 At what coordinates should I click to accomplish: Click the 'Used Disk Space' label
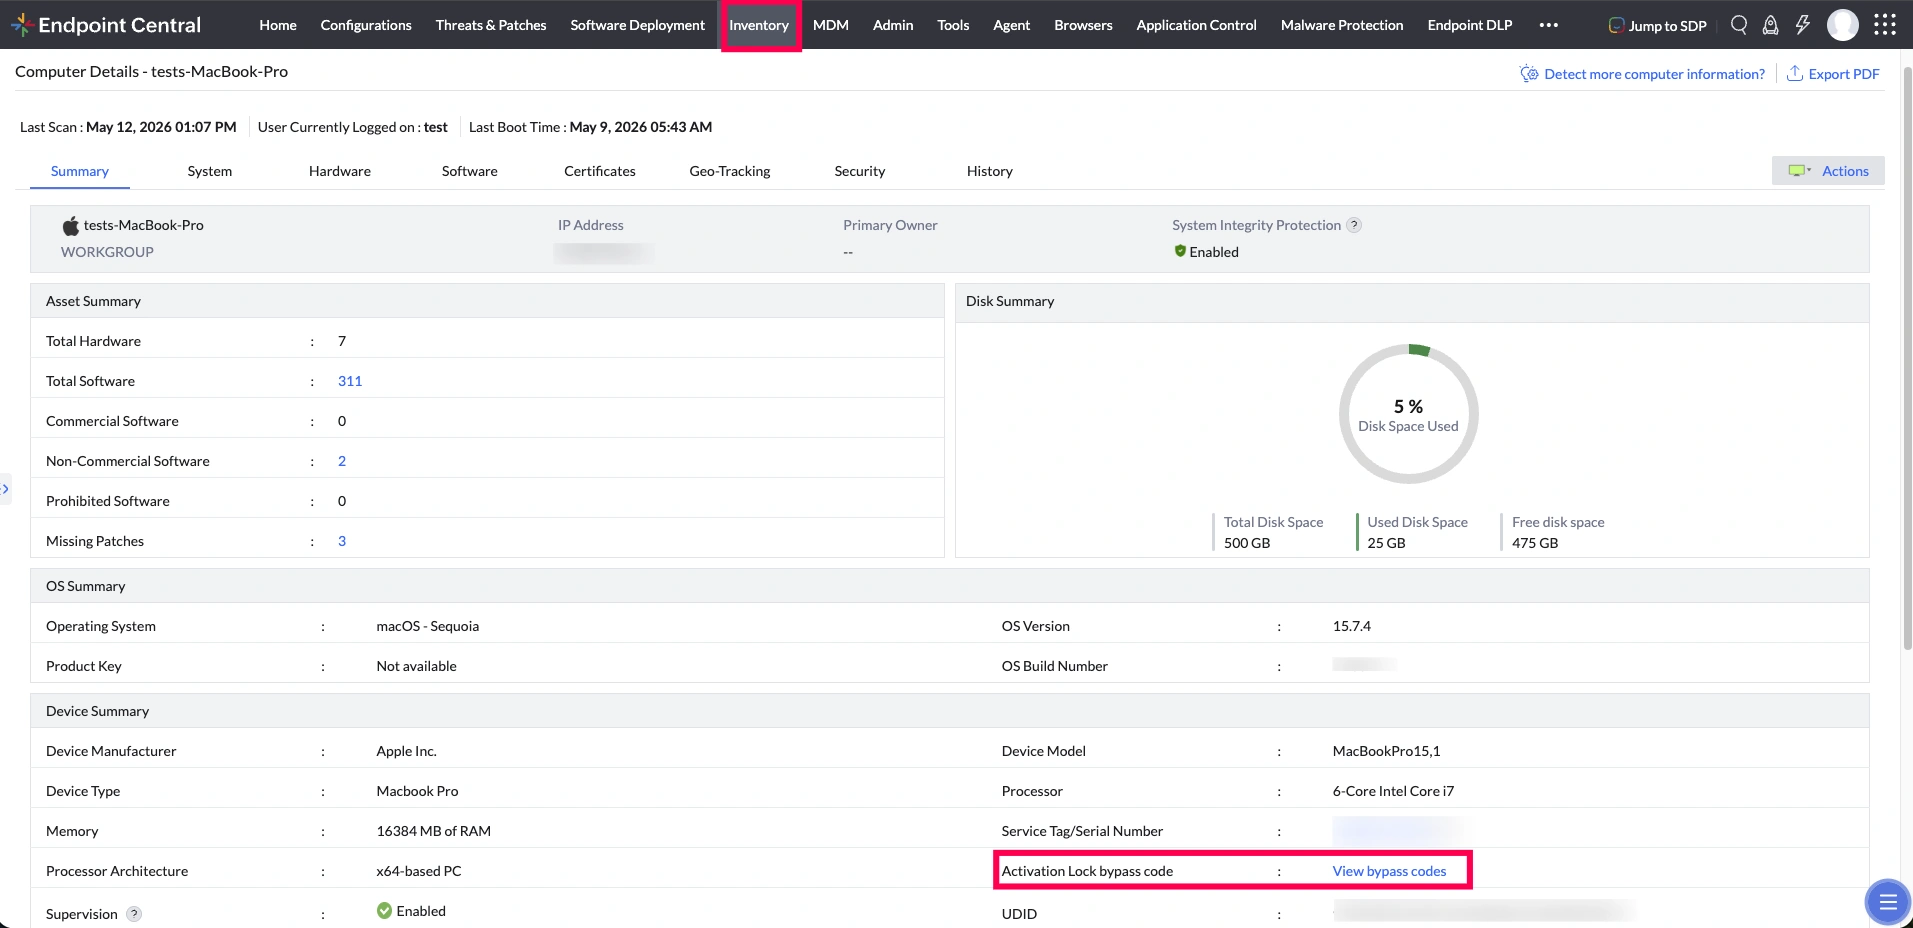(1417, 522)
